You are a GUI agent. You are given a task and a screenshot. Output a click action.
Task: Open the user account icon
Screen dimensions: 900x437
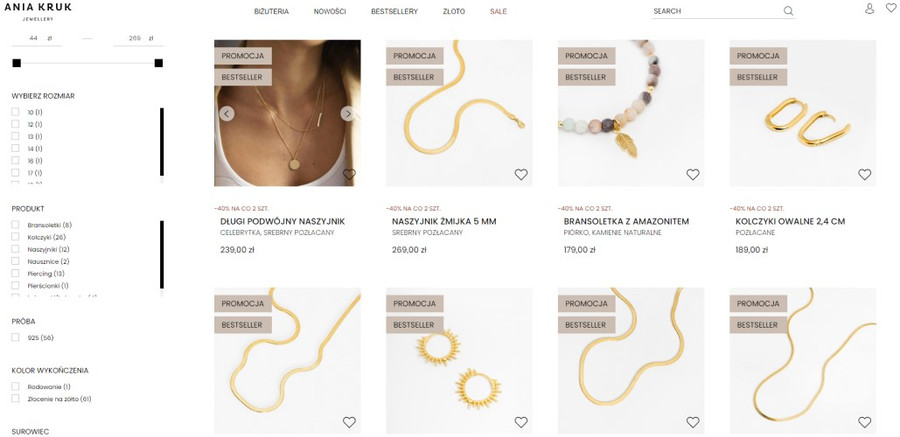(x=869, y=9)
